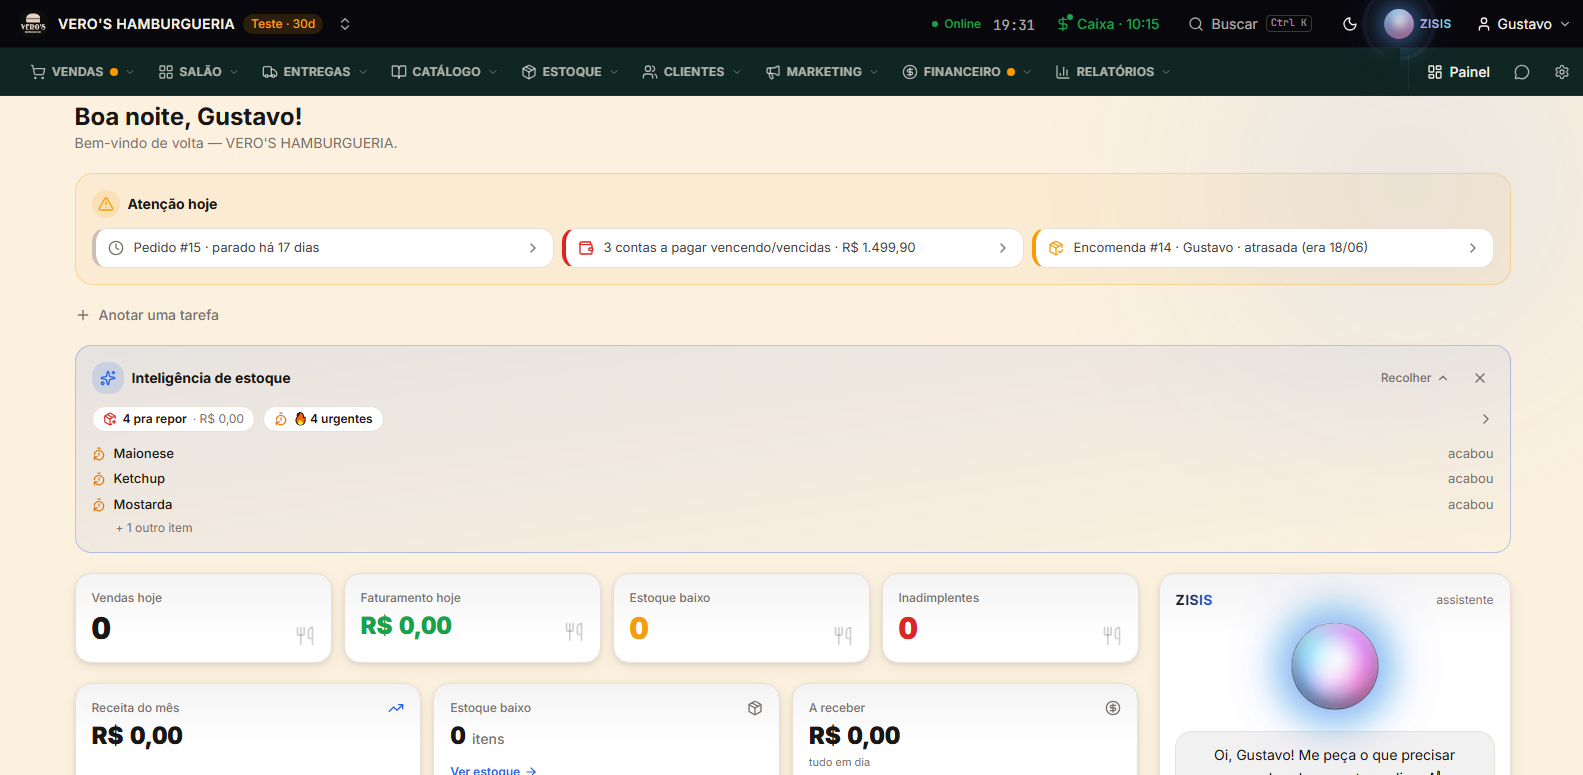Image resolution: width=1583 pixels, height=775 pixels.
Task: Toggle dark mode moon icon
Action: coord(1350,24)
